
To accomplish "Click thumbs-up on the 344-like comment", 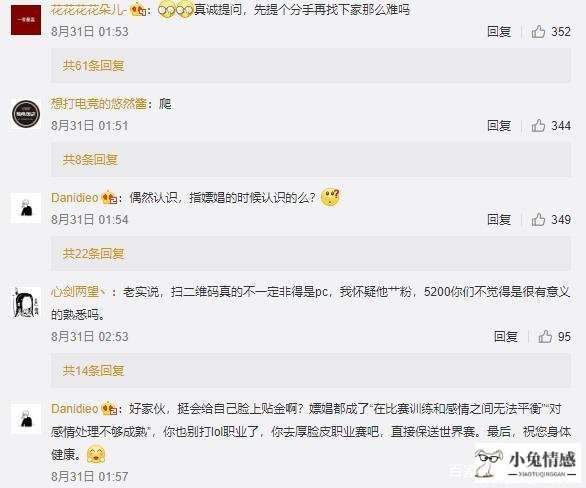I will point(538,126).
